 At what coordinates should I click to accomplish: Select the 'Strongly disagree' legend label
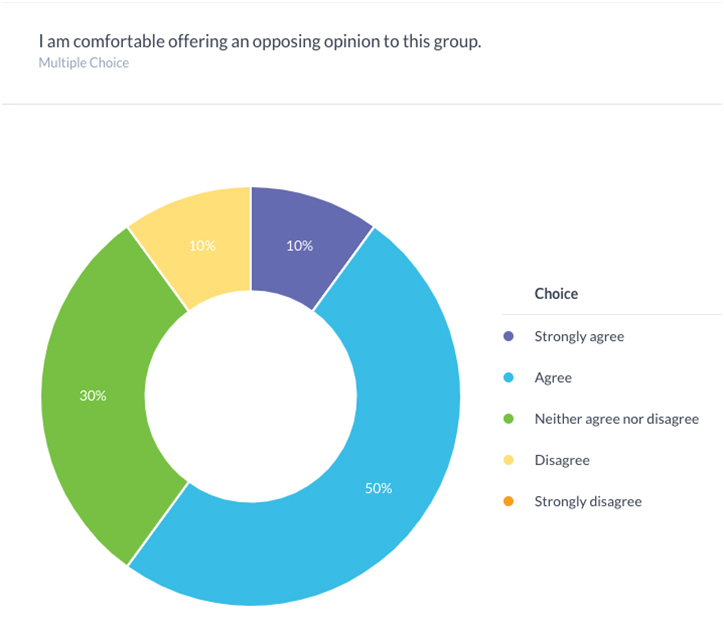[588, 502]
